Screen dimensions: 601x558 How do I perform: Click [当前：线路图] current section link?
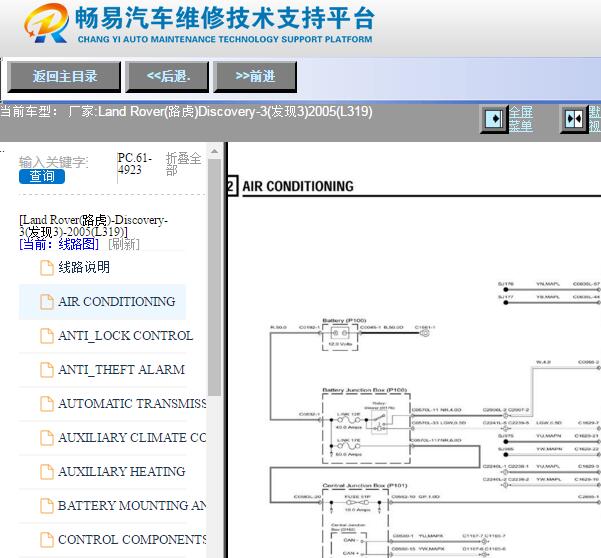[59, 244]
